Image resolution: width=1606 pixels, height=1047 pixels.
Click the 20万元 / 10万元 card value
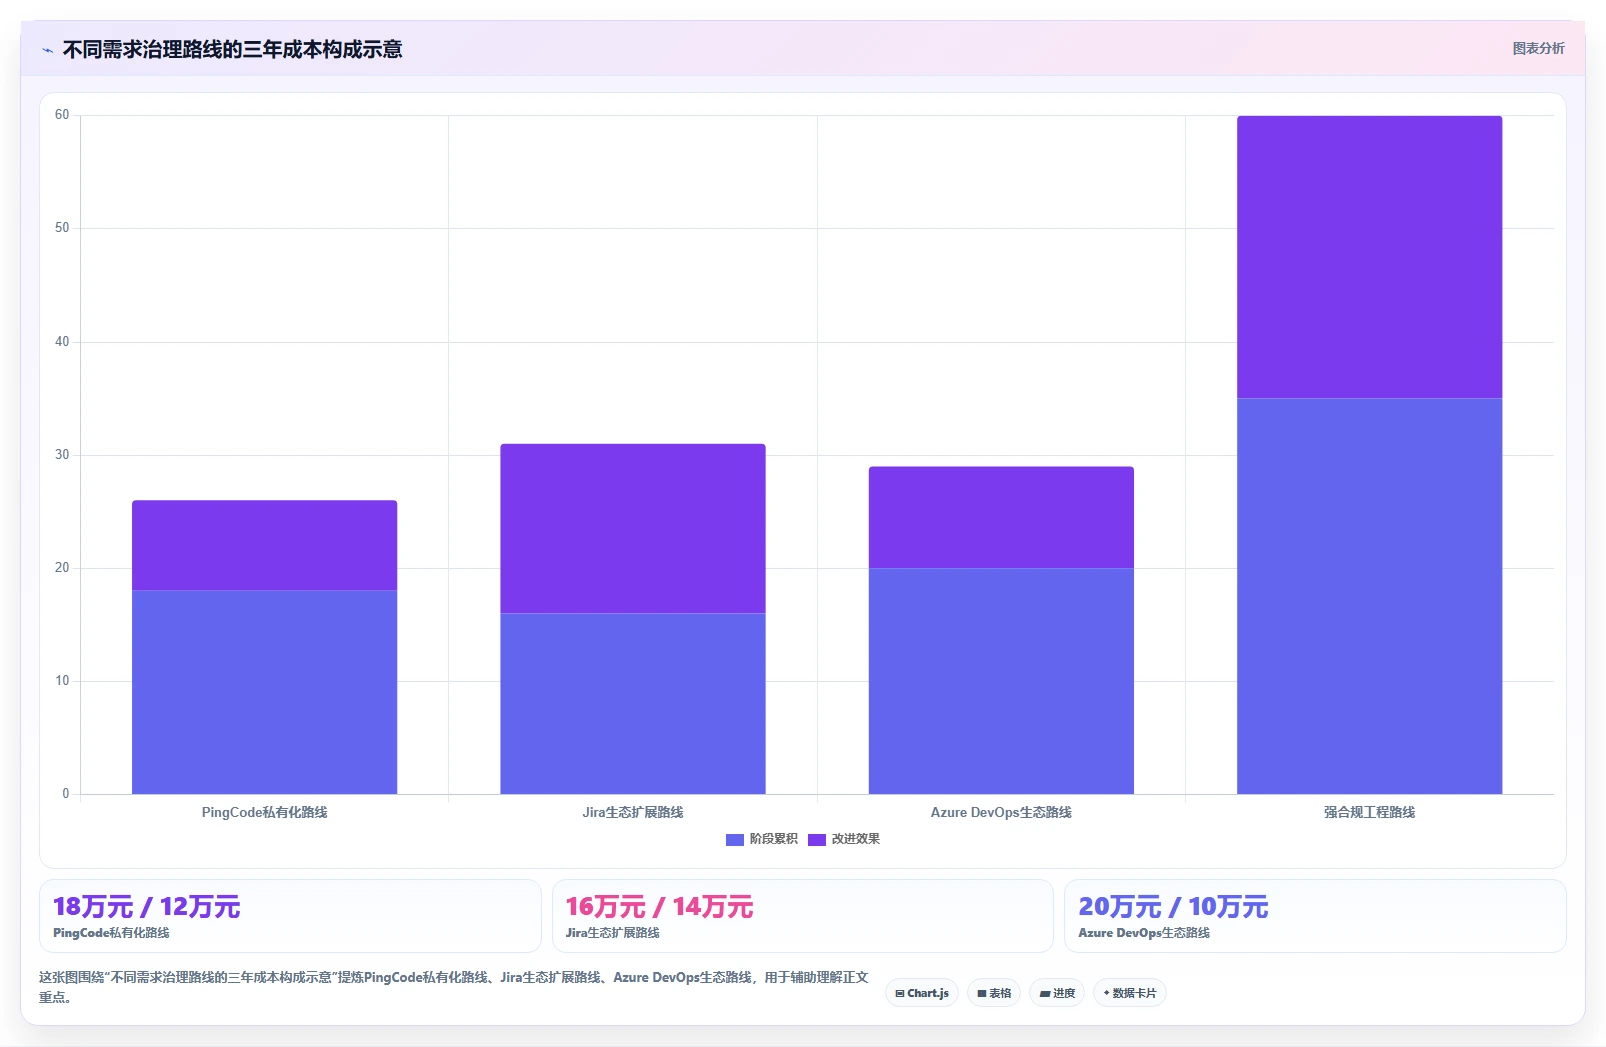pos(1173,907)
